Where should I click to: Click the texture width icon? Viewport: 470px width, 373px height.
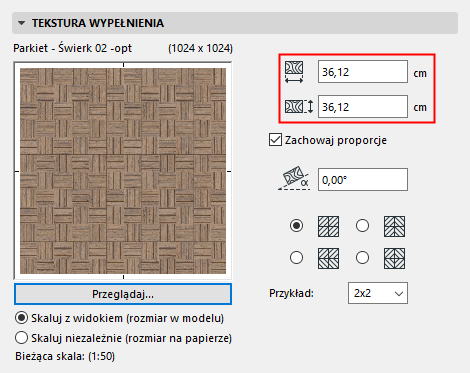click(x=294, y=72)
